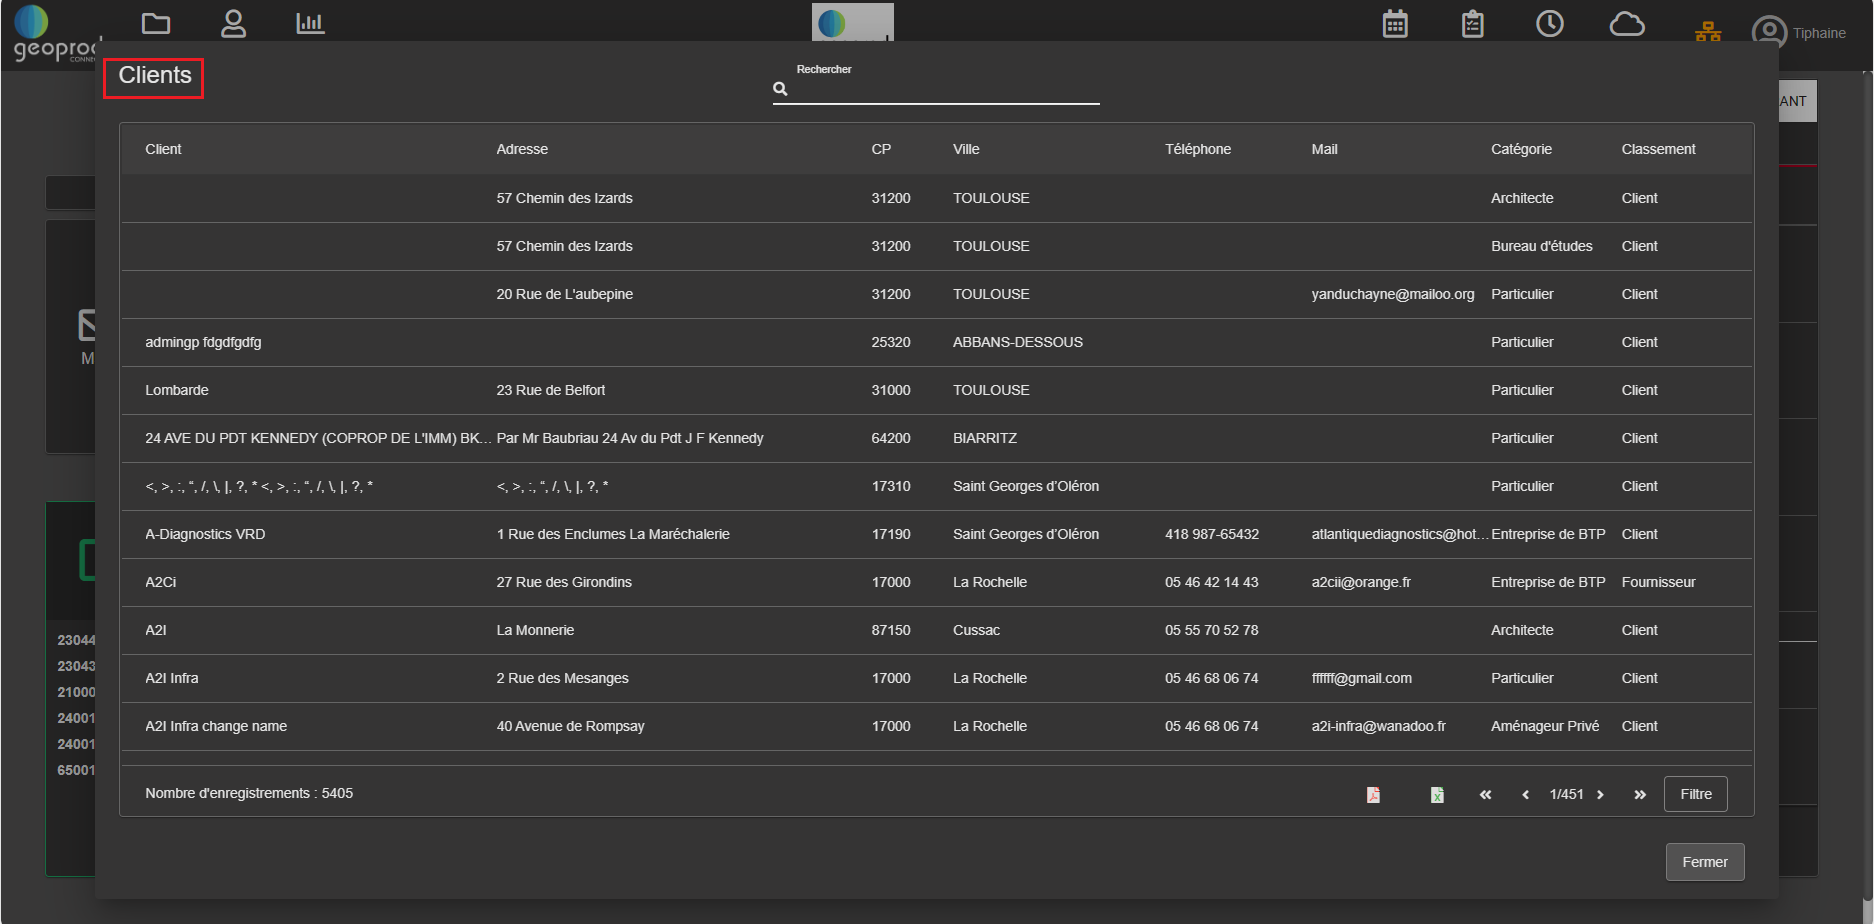Click email yanduchayne@mailoo.org
This screenshot has height=924, width=1874.
click(1392, 294)
